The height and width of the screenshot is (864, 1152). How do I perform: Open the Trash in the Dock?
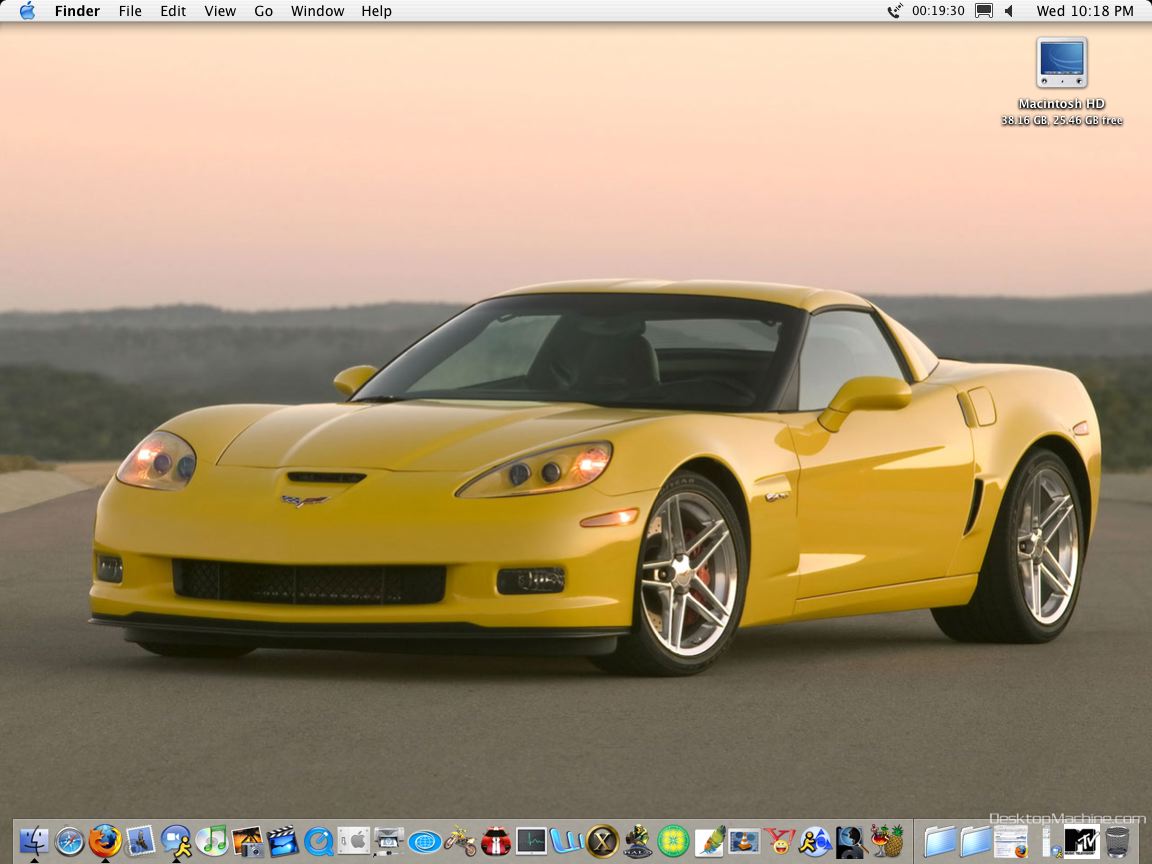point(1117,841)
